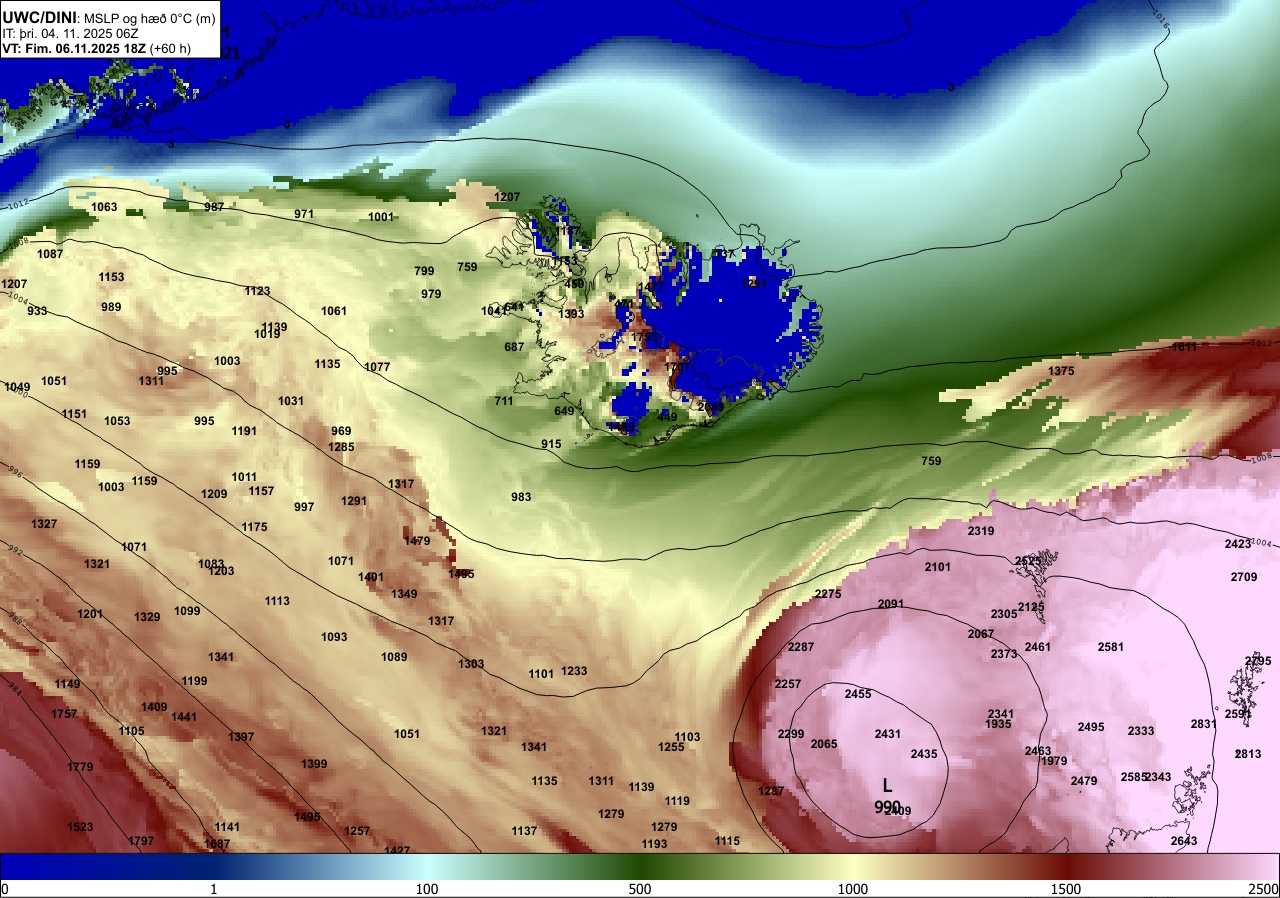Click the height value 971
Image resolution: width=1280 pixels, height=898 pixels.
tap(304, 214)
